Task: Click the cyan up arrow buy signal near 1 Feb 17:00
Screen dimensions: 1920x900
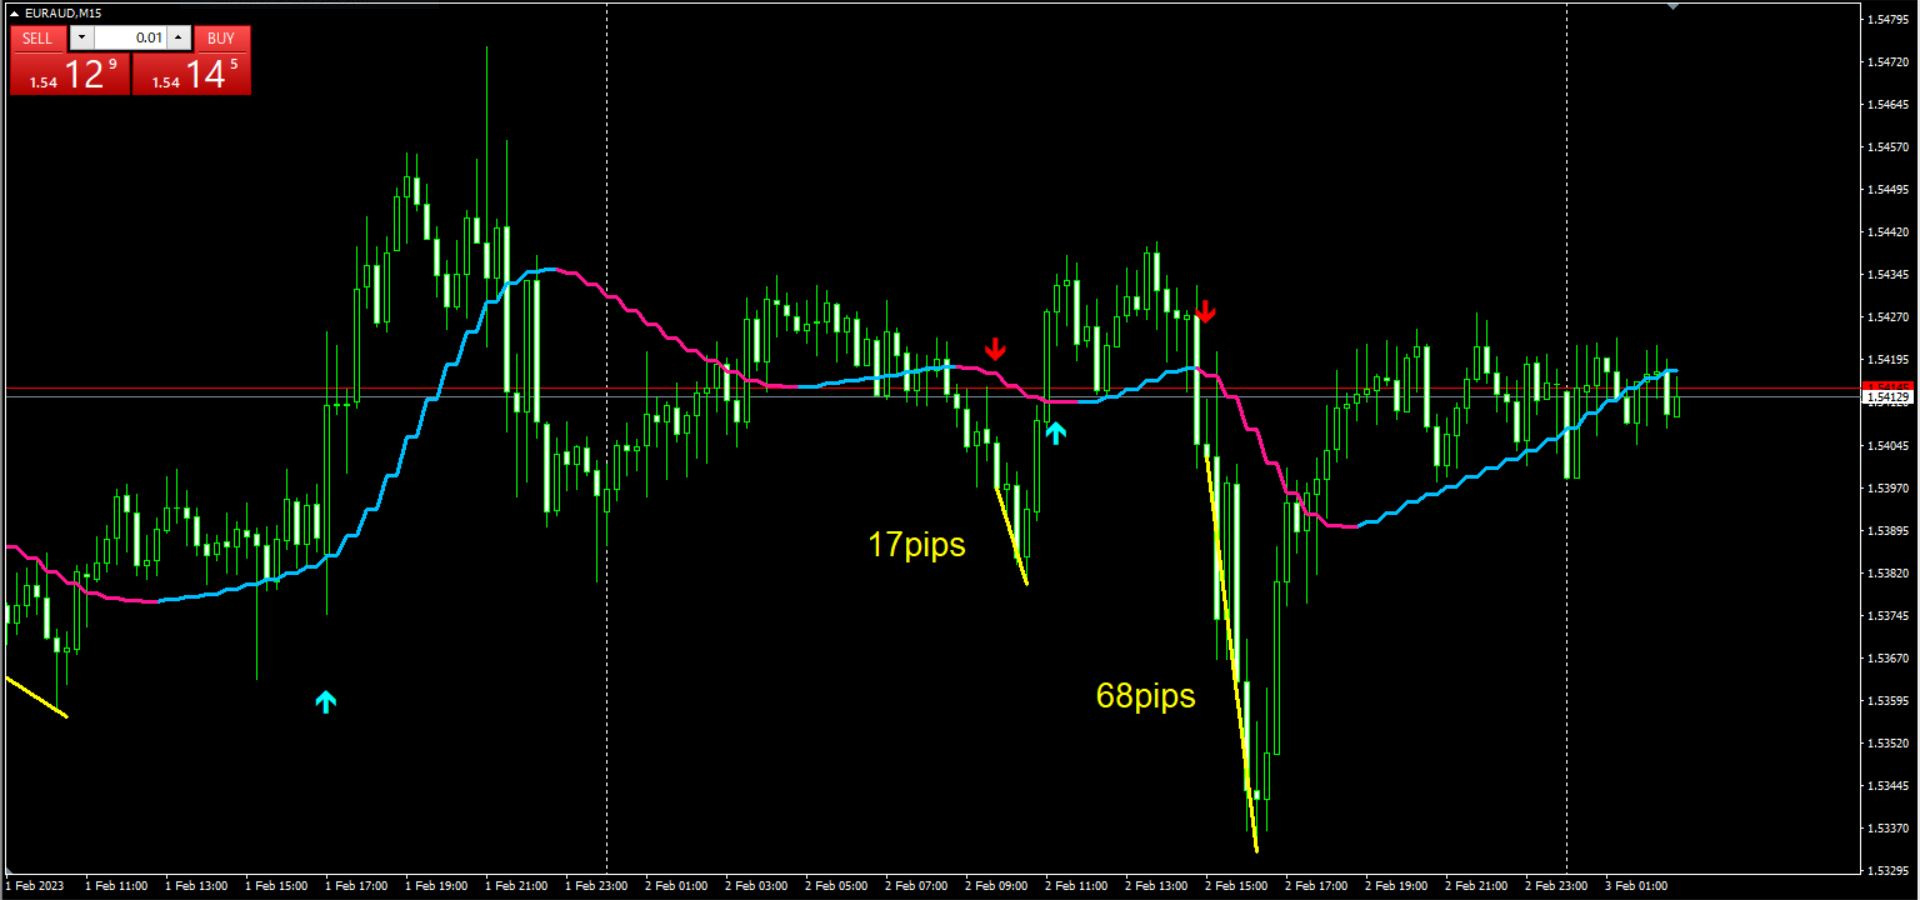Action: tap(325, 701)
